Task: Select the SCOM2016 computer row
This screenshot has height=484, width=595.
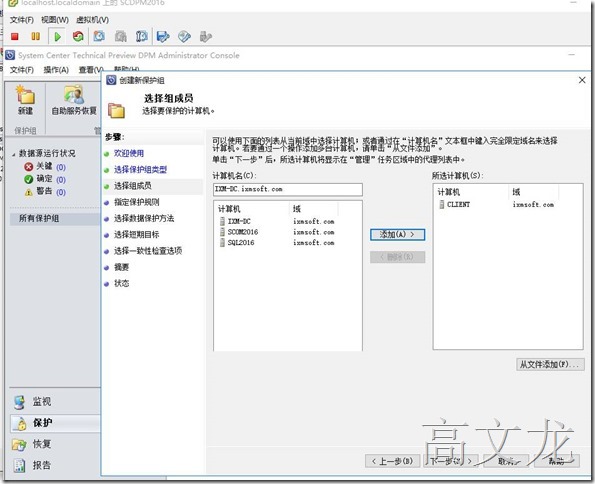Action: 277,232
